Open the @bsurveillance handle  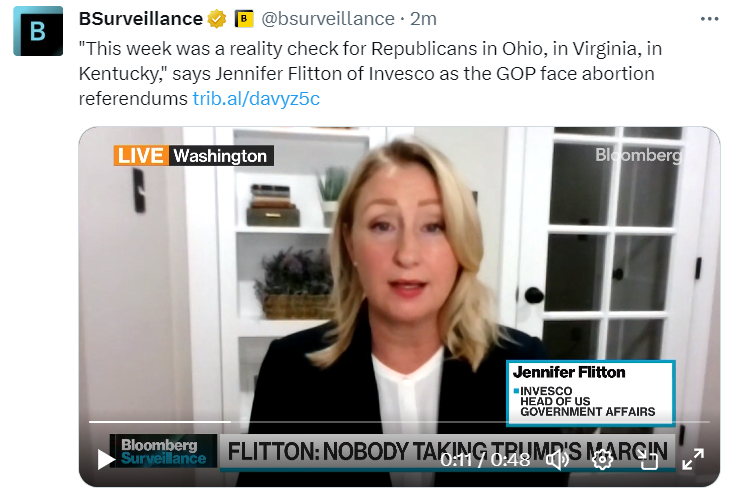click(328, 19)
